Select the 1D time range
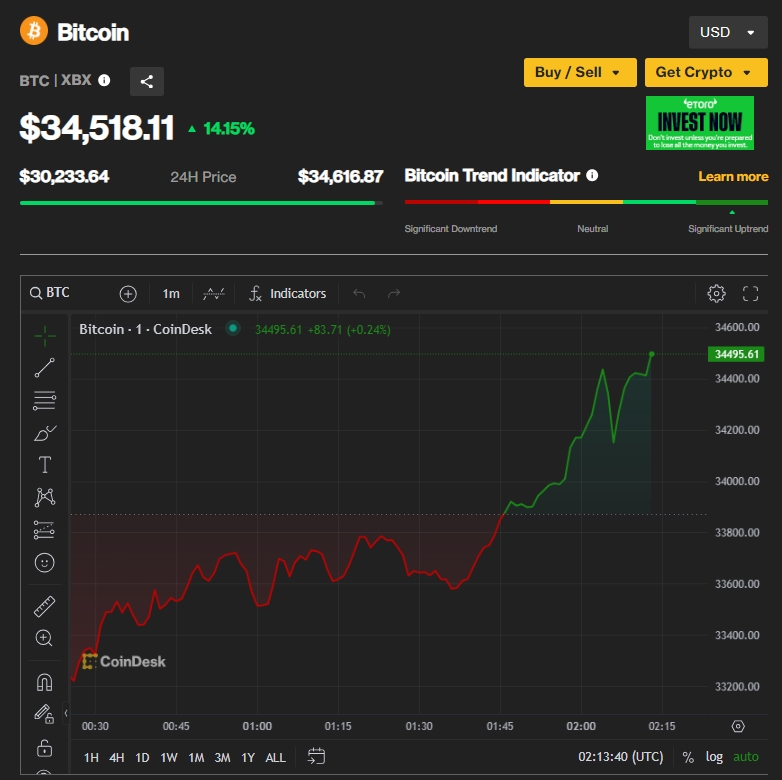 pos(142,758)
